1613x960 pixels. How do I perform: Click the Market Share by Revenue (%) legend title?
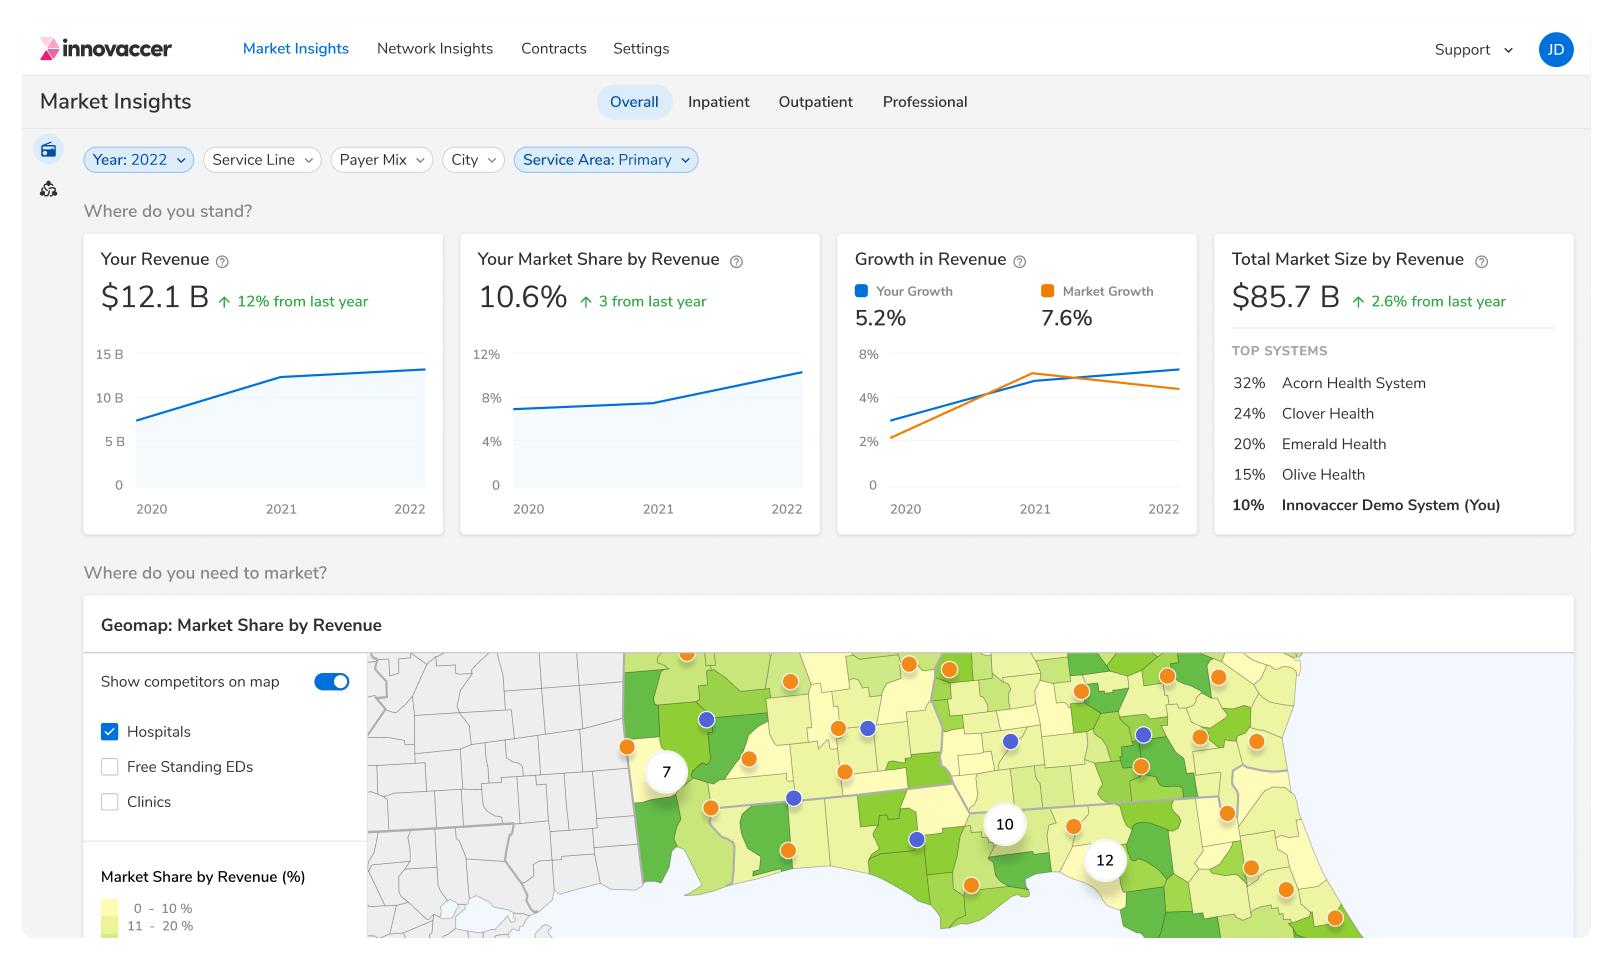[x=203, y=877]
